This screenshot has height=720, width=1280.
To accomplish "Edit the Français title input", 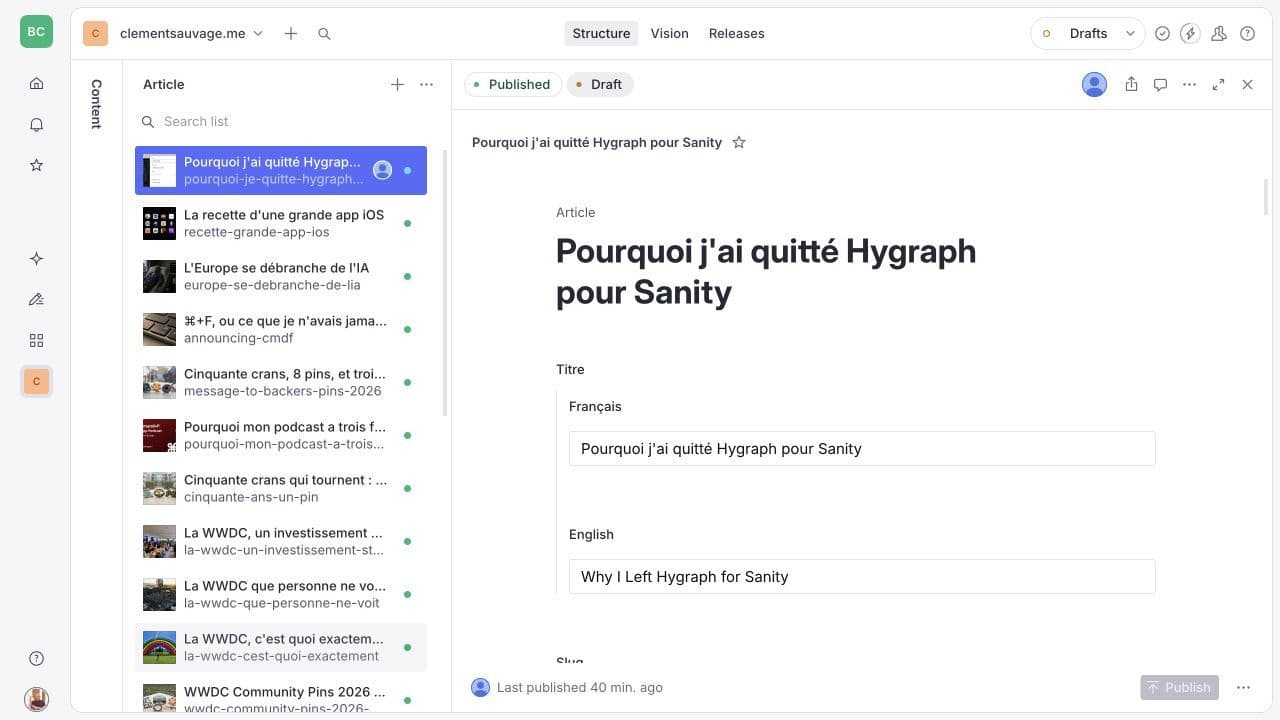I will pos(862,448).
